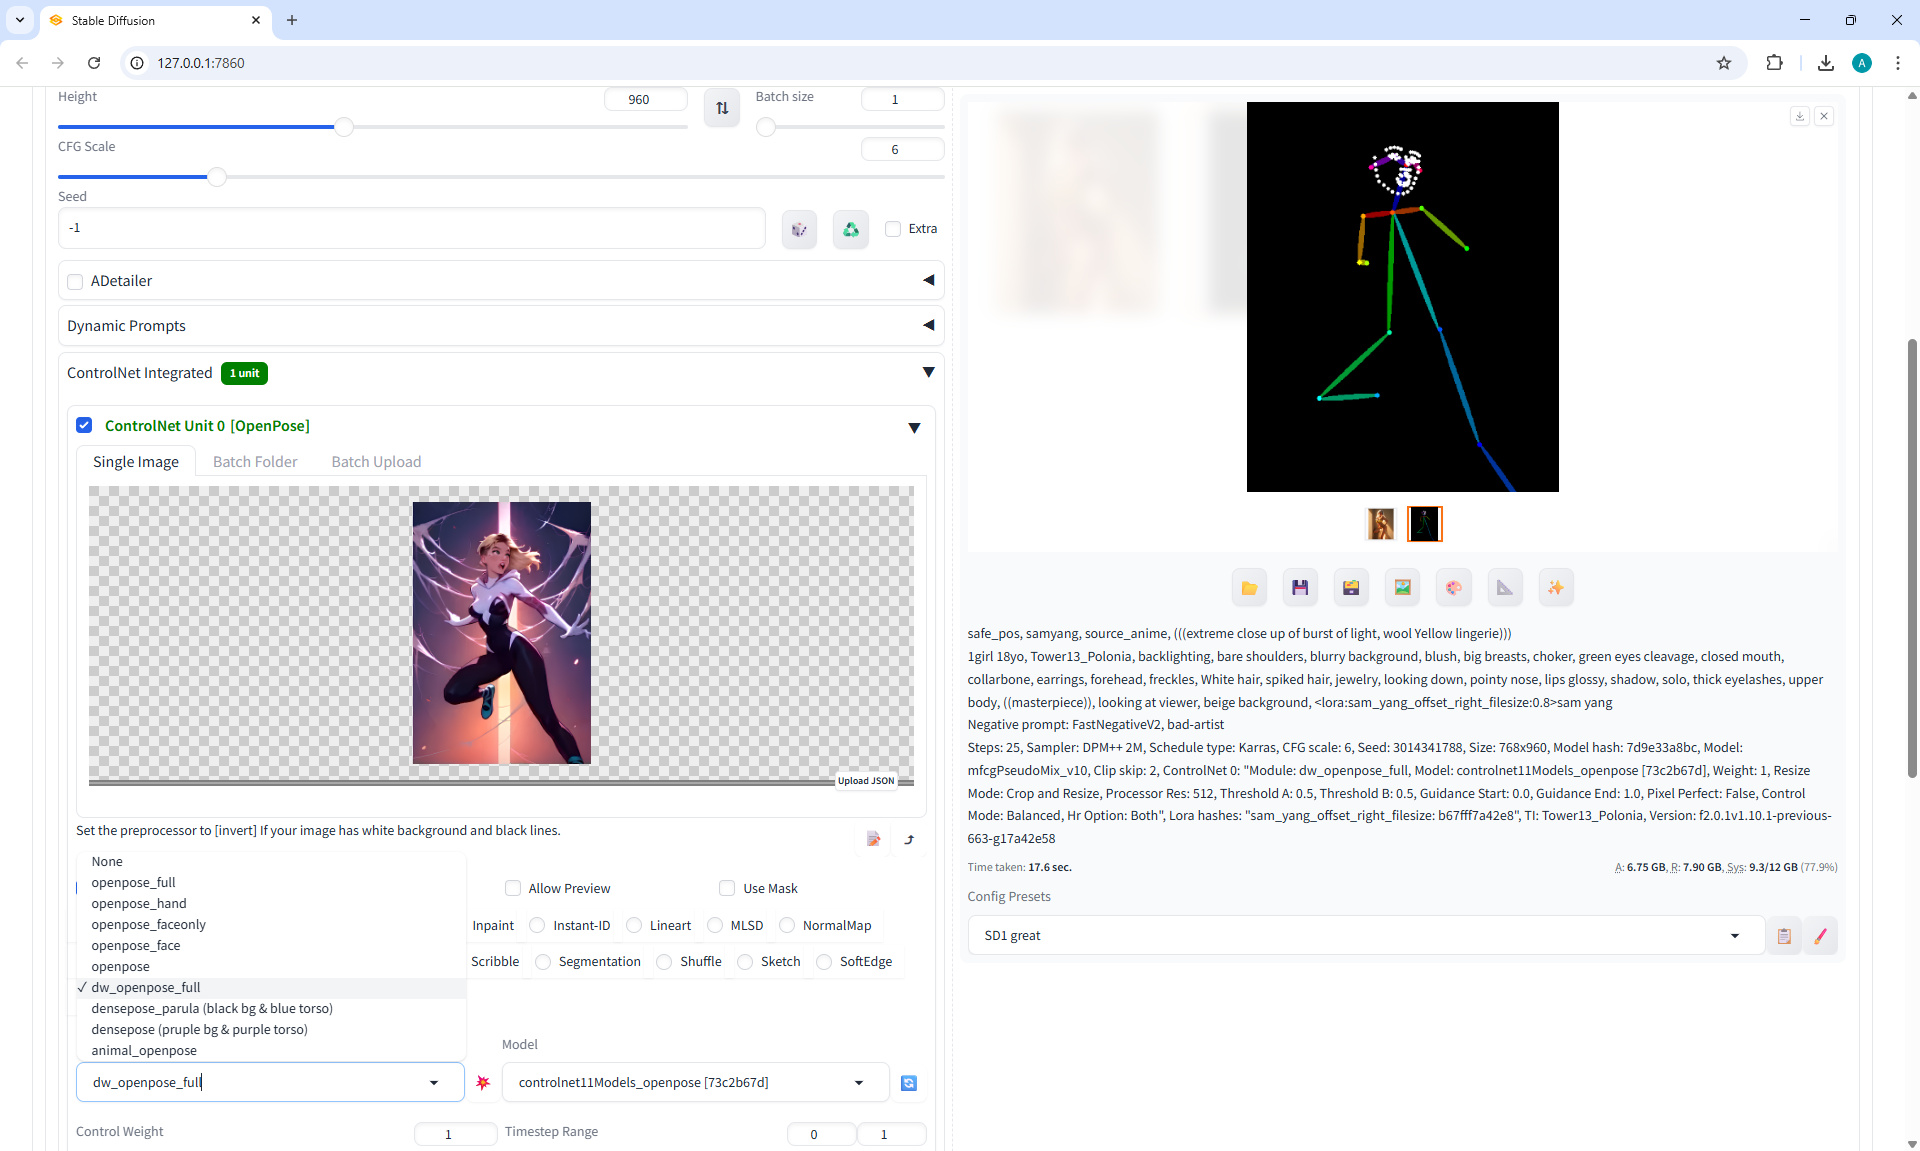Click the swap width/height arrows button
The width and height of the screenshot is (1920, 1151).
[x=722, y=108]
